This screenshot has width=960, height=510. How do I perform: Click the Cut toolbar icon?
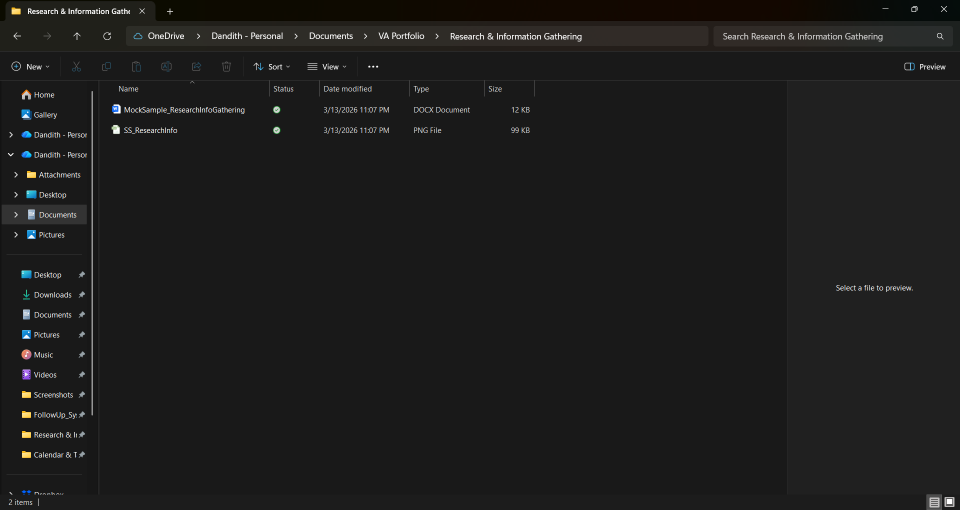(77, 67)
